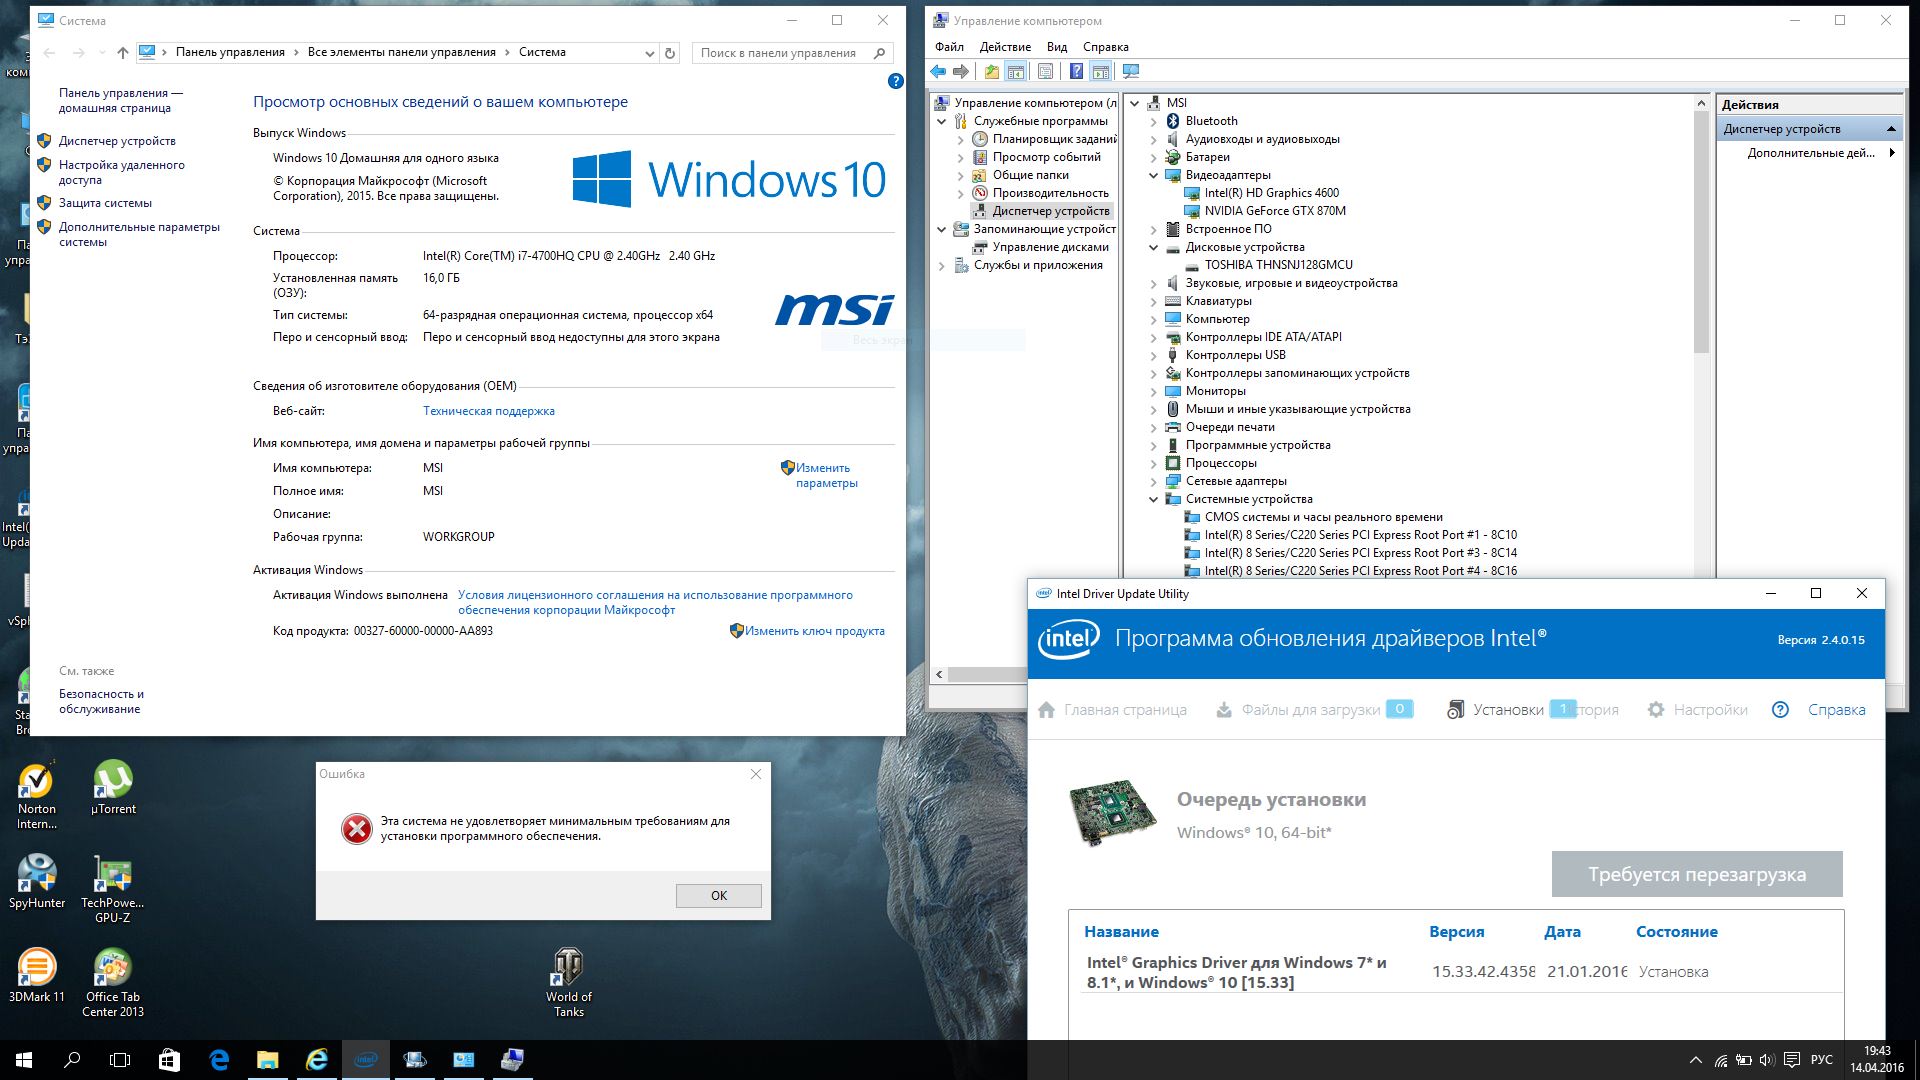Expand the Bluetooth device category
1920x1080 pixels.
click(1153, 121)
